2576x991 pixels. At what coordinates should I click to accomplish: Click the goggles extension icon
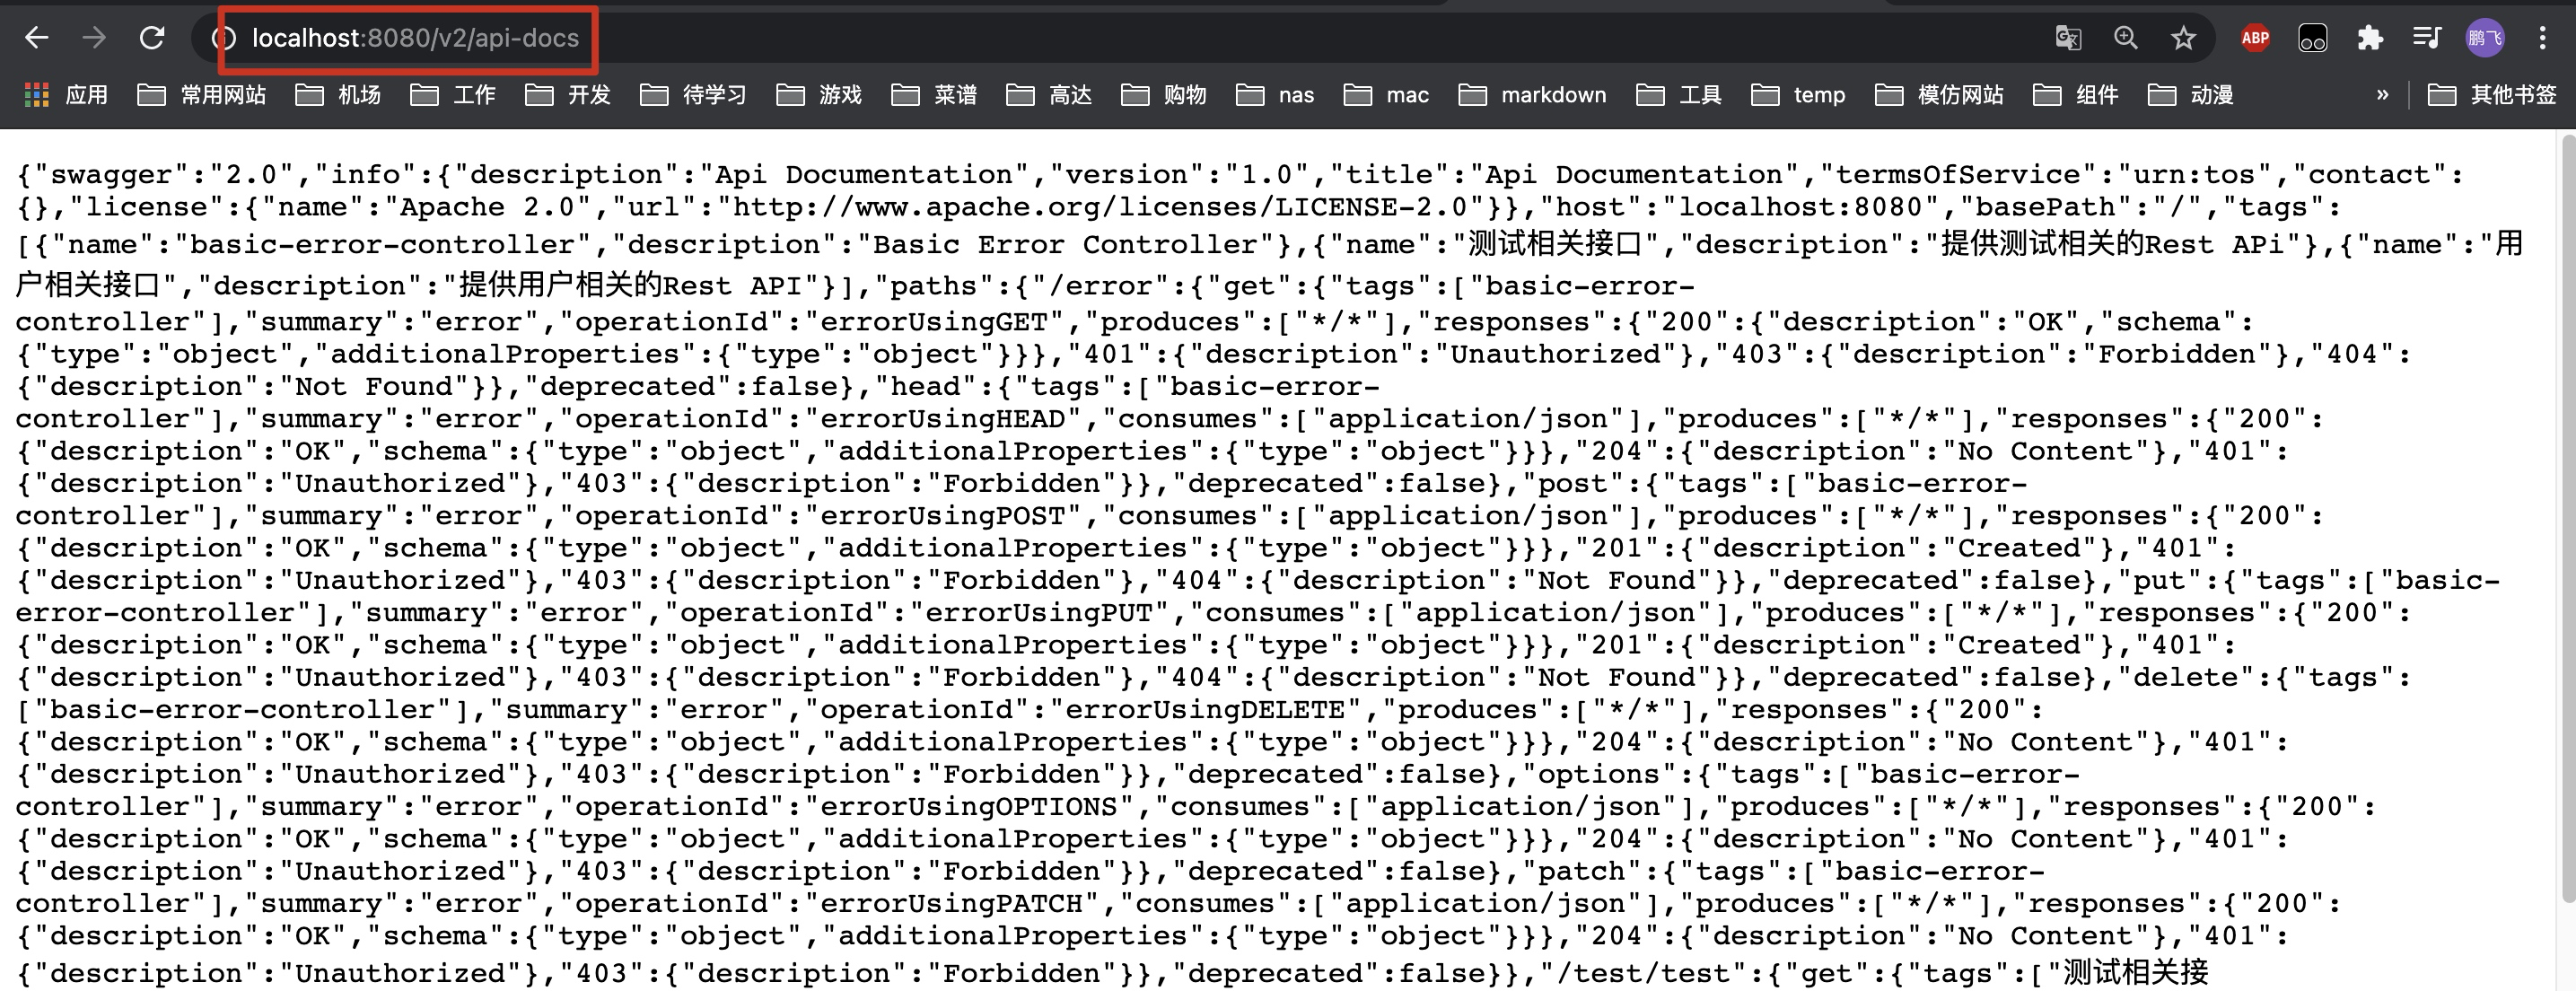(x=2312, y=38)
